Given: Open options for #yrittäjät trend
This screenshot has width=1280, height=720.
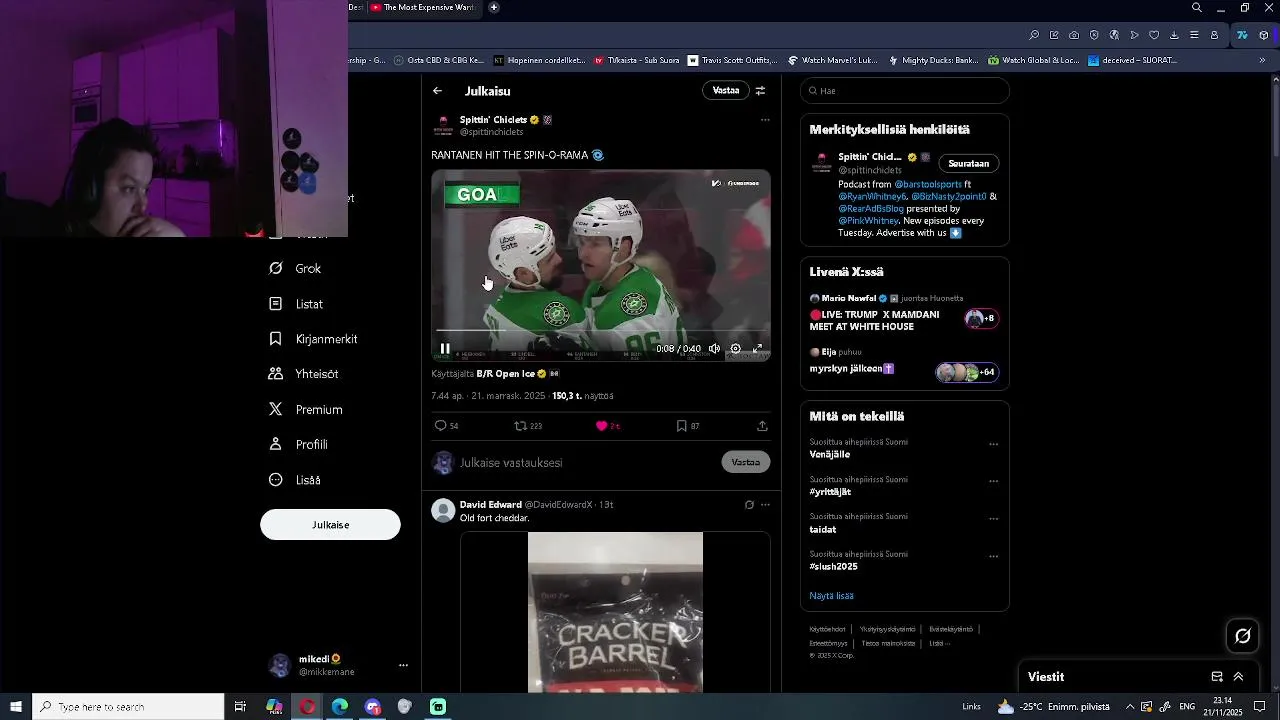Looking at the screenshot, I should (993, 481).
